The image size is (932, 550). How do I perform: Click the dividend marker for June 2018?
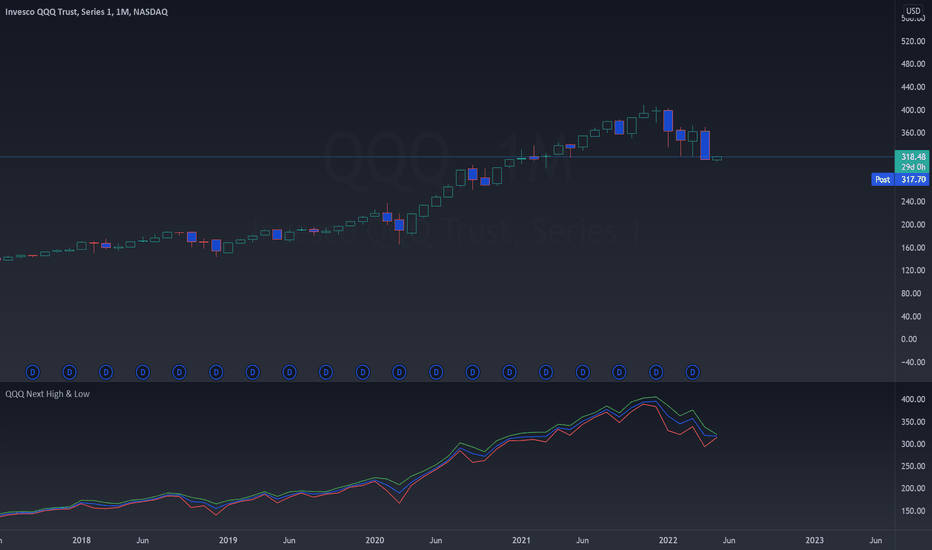click(143, 372)
